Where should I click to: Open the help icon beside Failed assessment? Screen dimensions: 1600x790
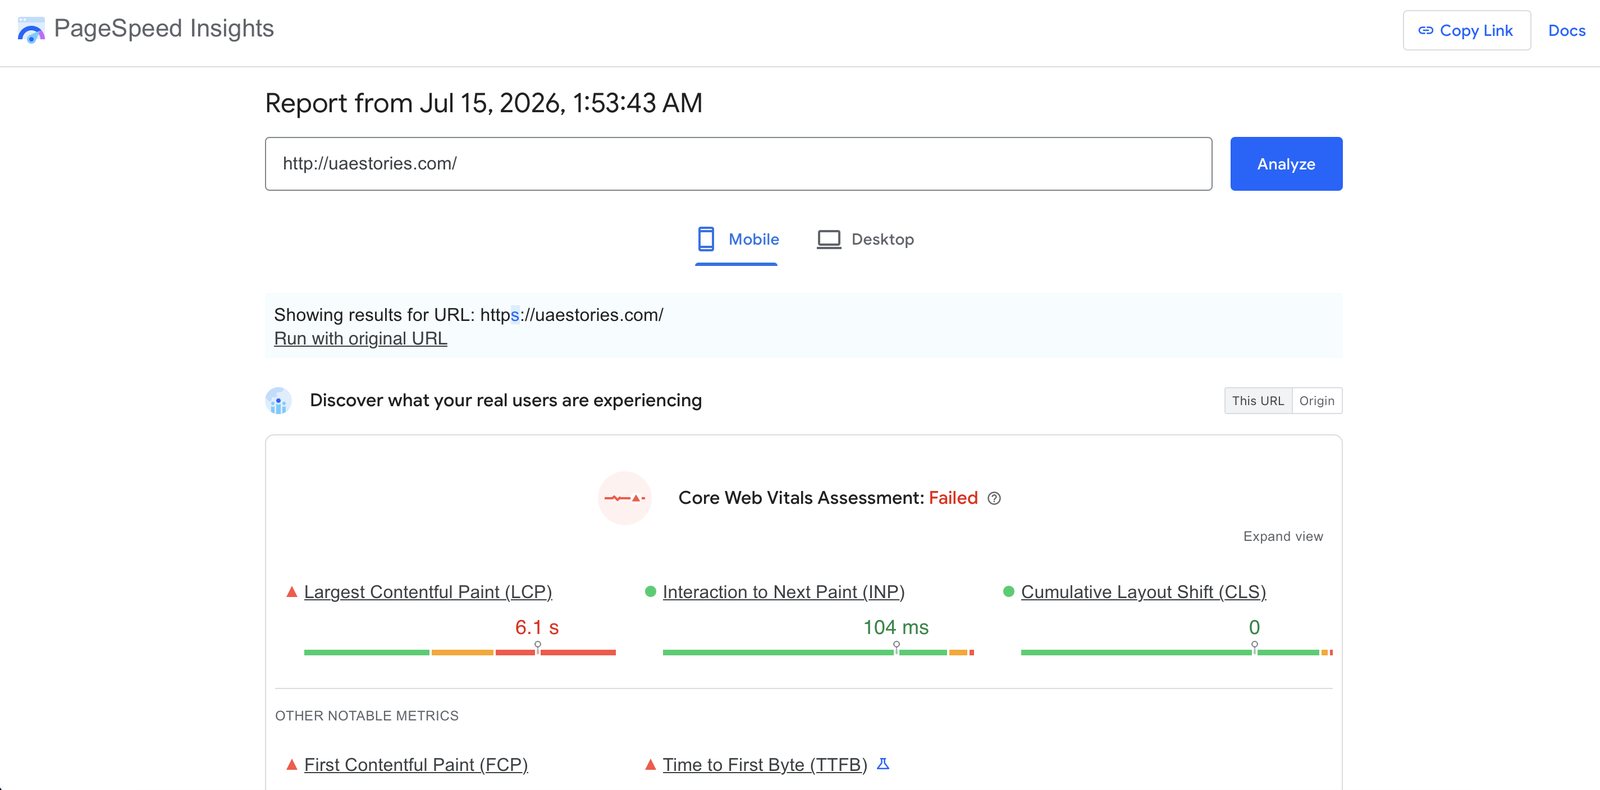[994, 498]
